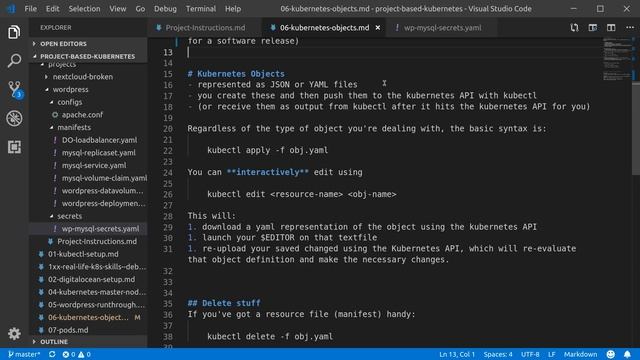Open the feedback smiley in status bar

(x=611, y=354)
